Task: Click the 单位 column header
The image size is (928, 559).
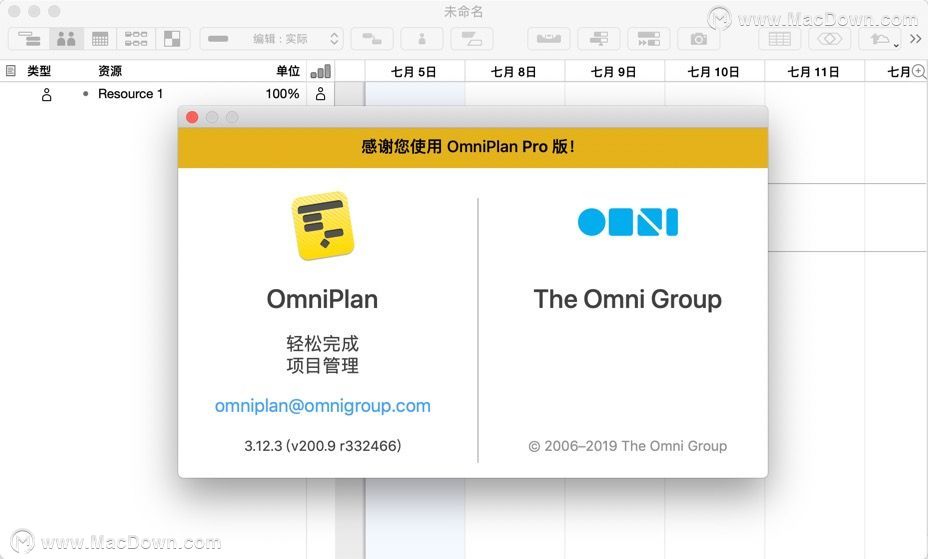Action: (x=288, y=71)
